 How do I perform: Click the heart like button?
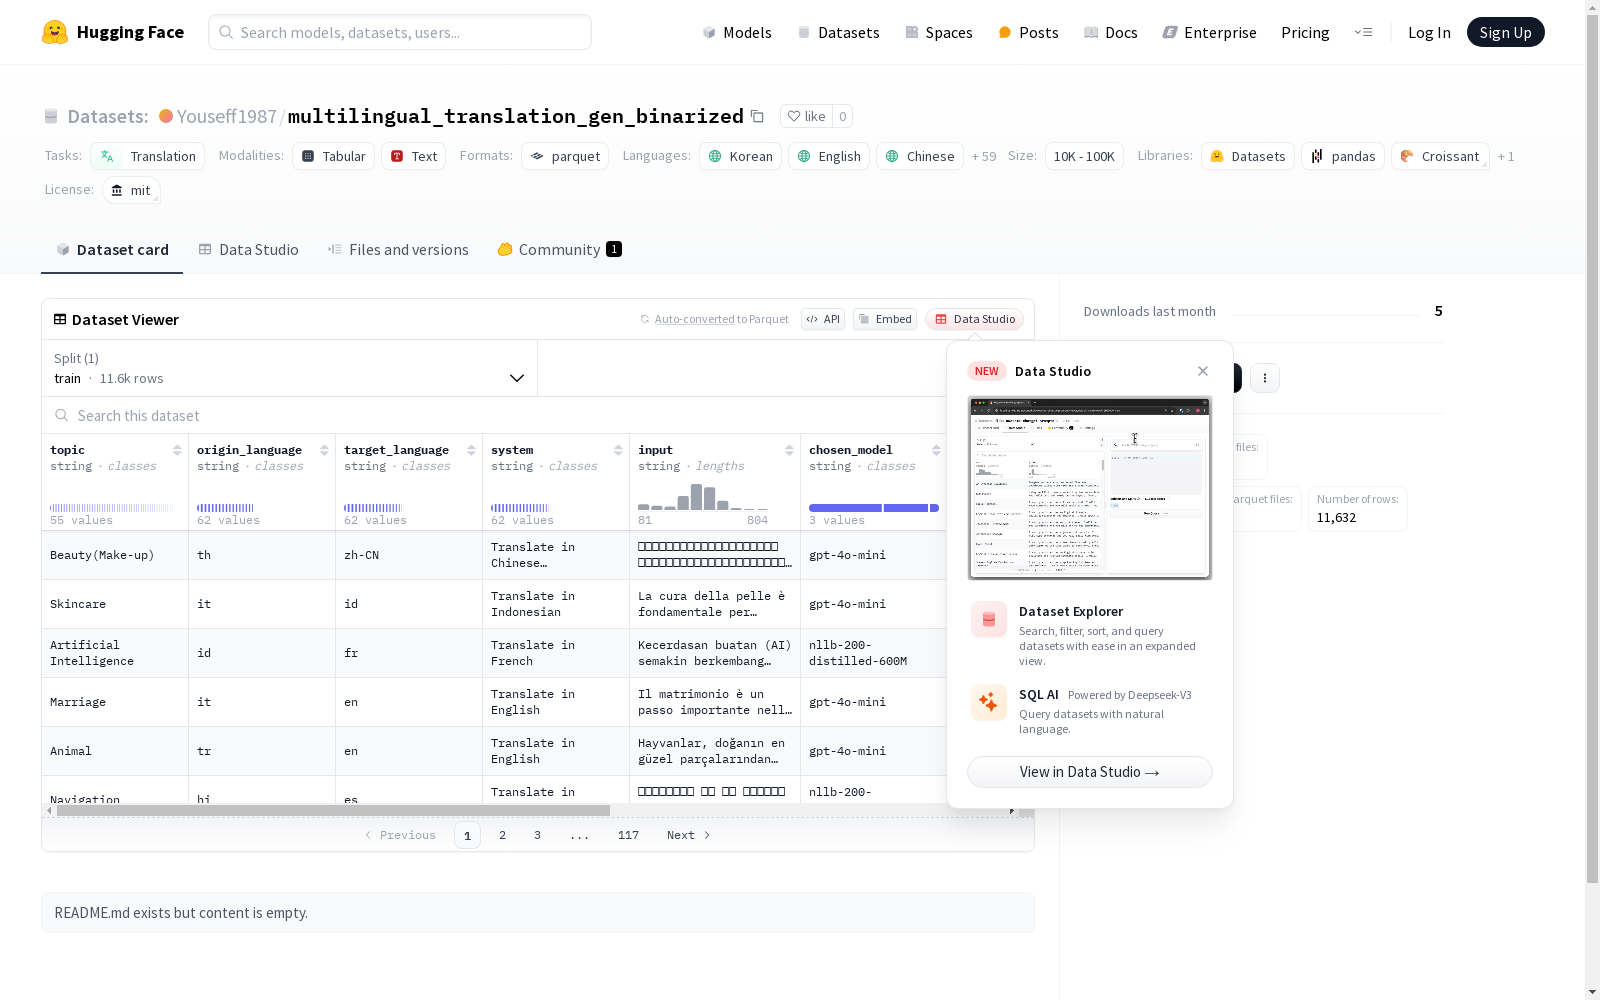[x=806, y=116]
